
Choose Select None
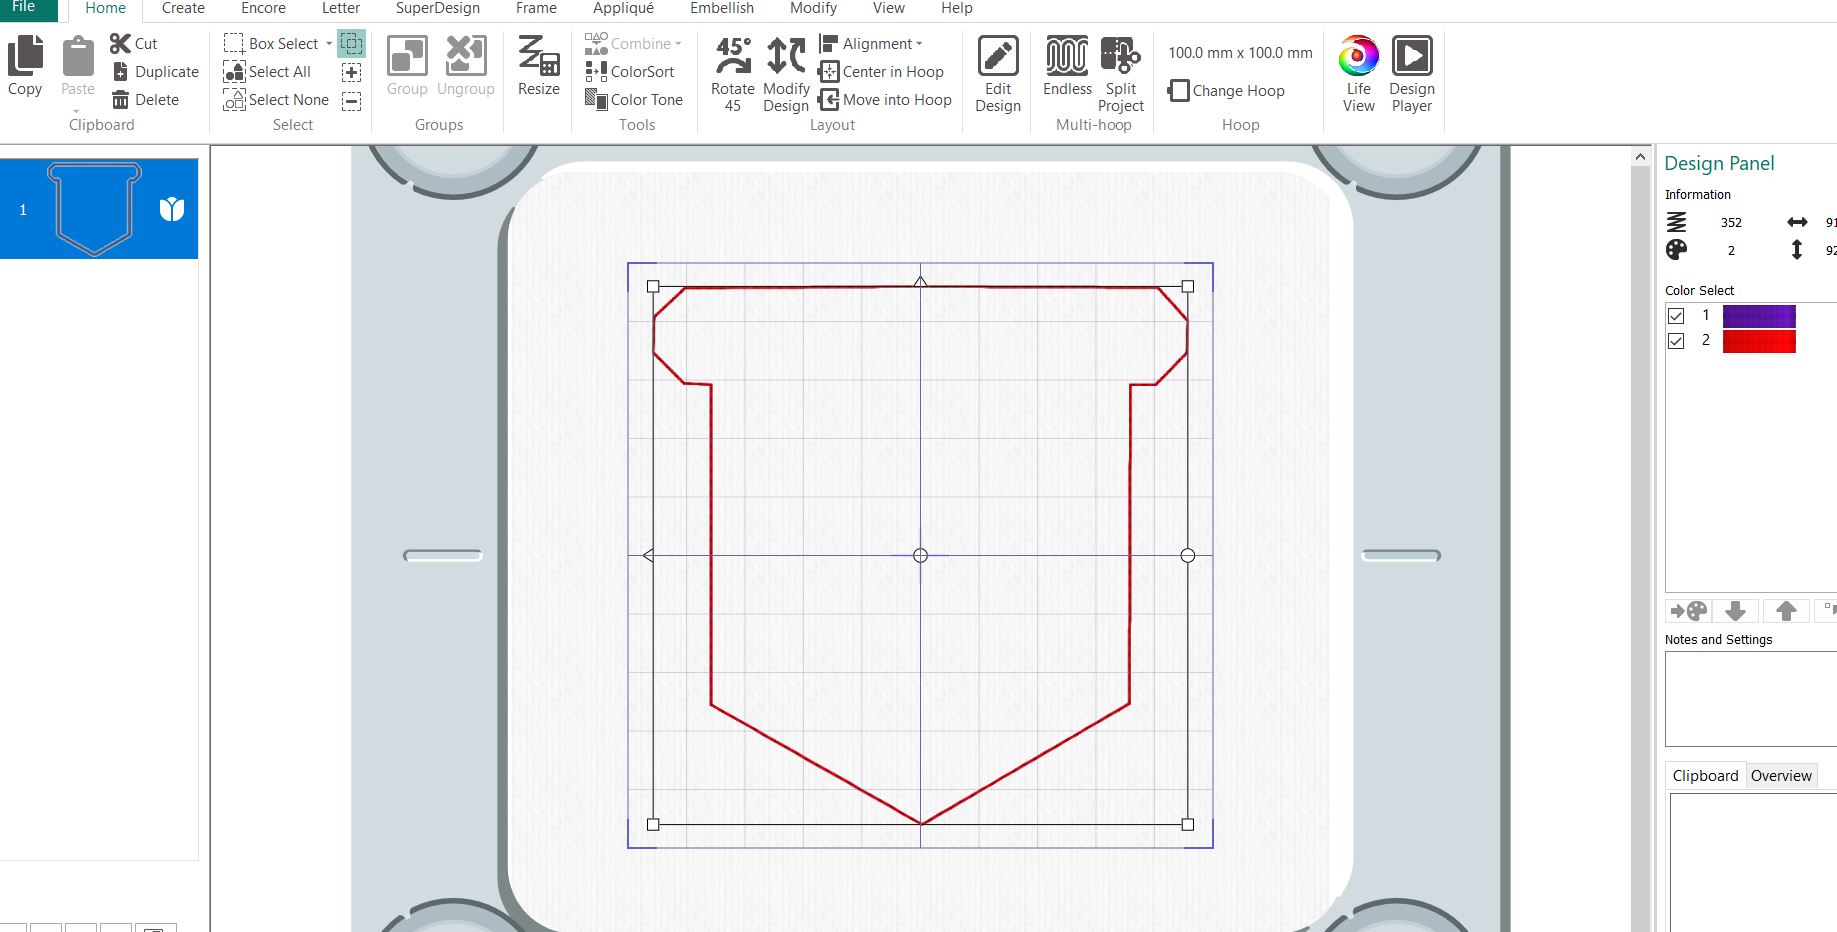pyautogui.click(x=276, y=100)
